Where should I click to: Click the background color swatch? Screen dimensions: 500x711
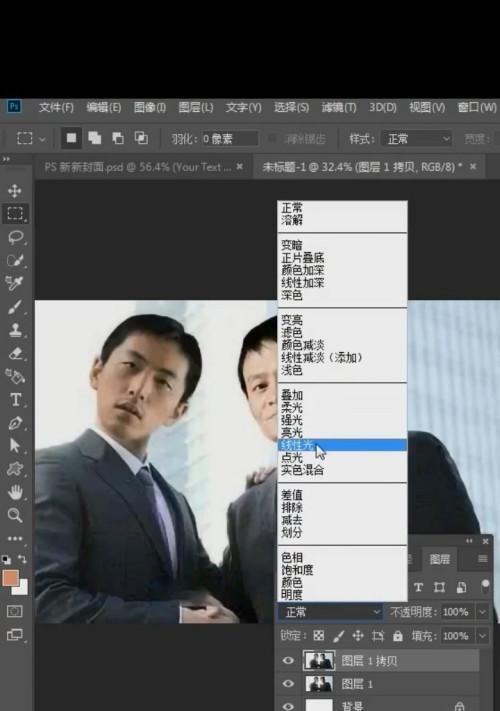coord(22,589)
